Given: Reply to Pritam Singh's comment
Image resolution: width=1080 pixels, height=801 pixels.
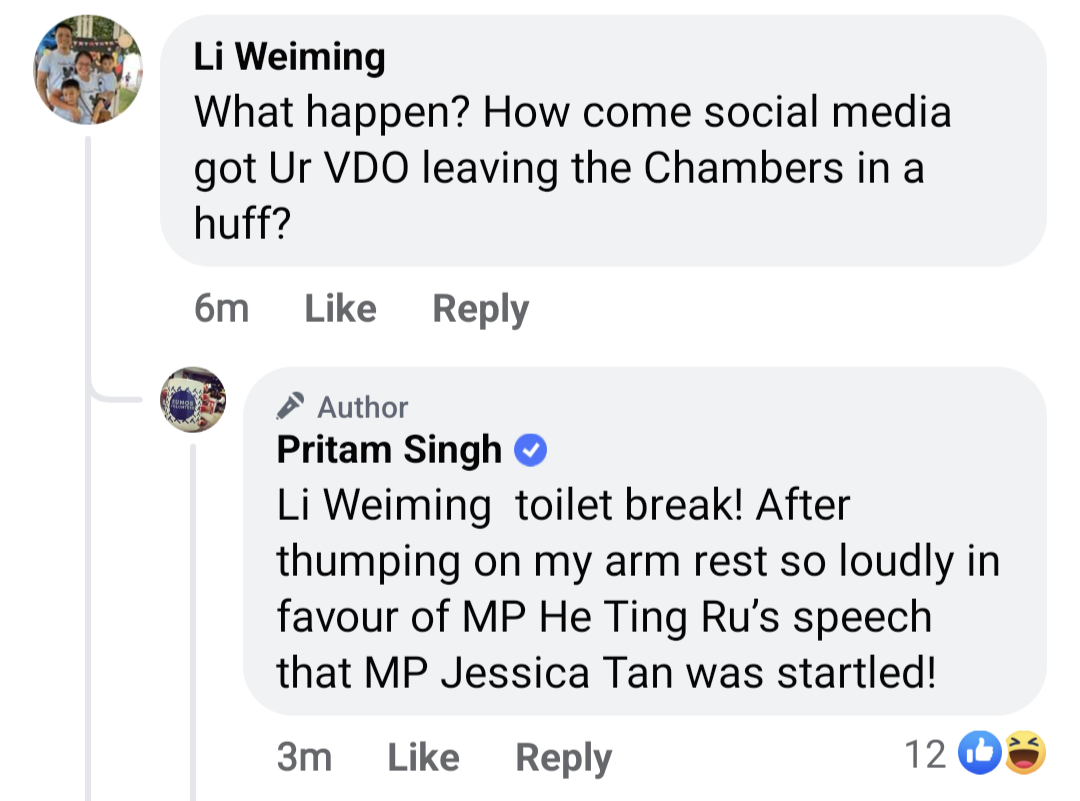Looking at the screenshot, I should pyautogui.click(x=563, y=757).
